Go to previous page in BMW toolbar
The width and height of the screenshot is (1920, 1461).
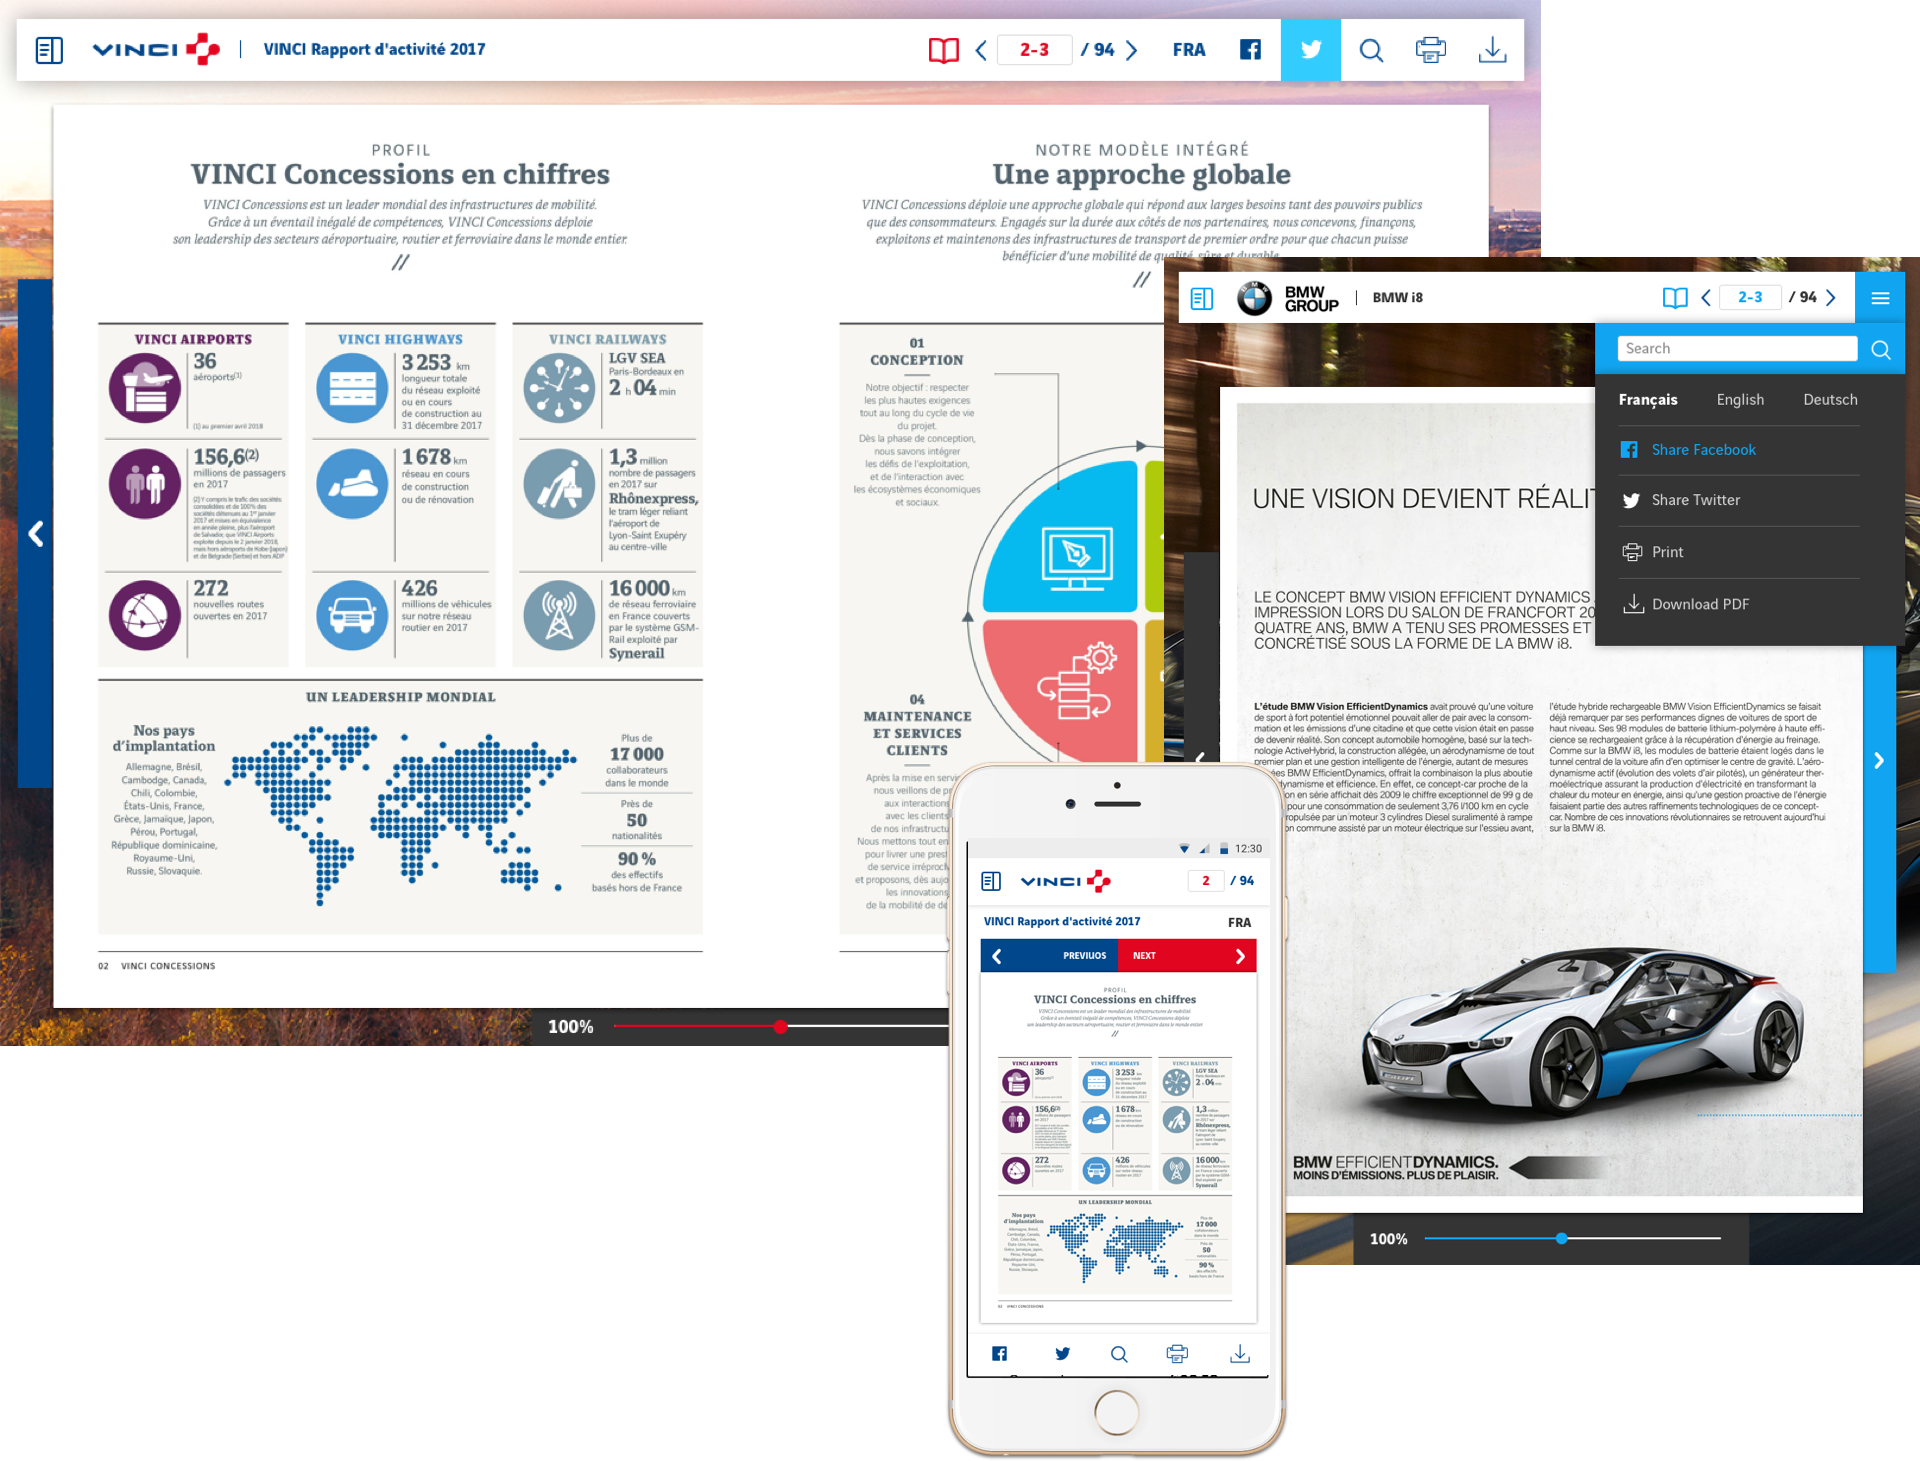(1706, 298)
